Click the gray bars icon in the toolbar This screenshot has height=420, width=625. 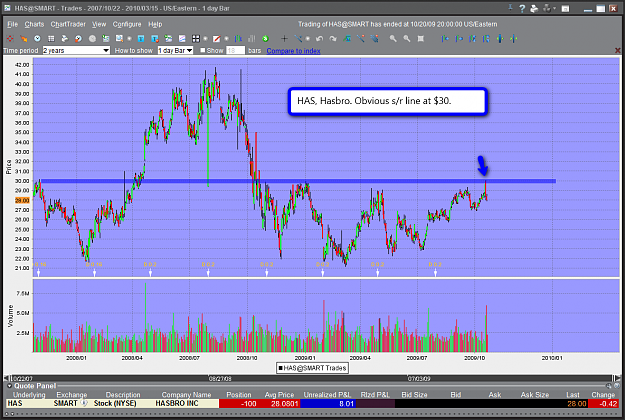click(252, 39)
